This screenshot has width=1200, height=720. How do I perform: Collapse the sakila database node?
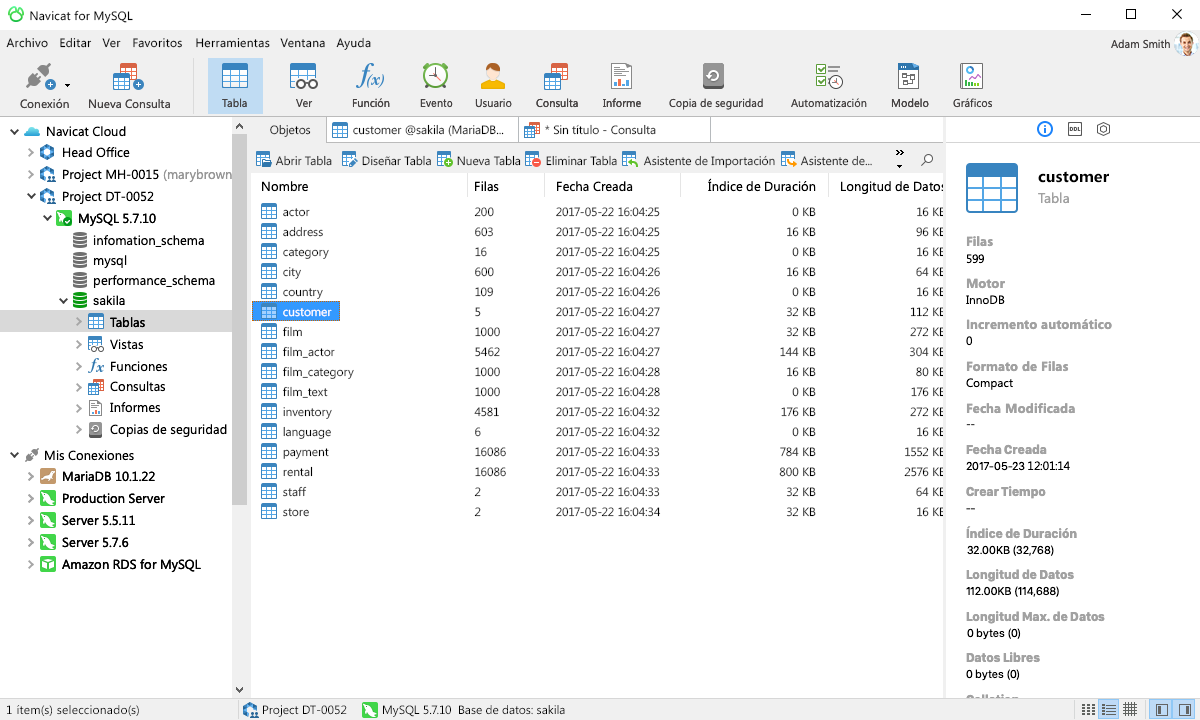64,300
